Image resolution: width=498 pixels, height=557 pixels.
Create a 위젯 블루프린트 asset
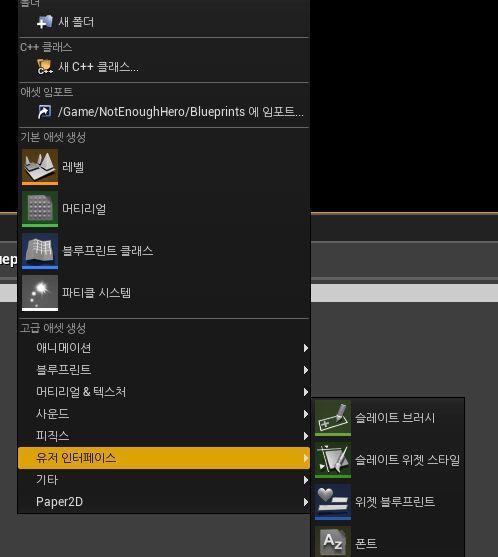388,502
